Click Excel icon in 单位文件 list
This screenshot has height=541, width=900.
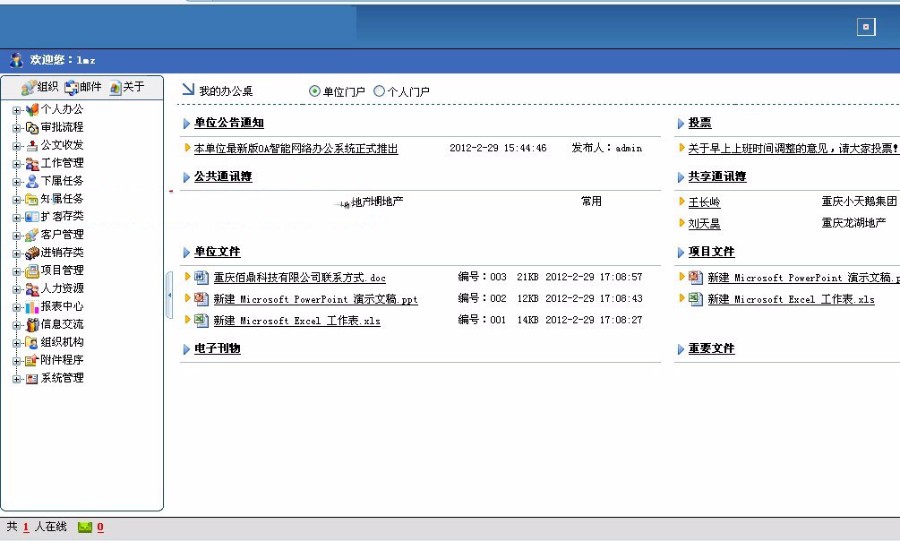coord(201,320)
